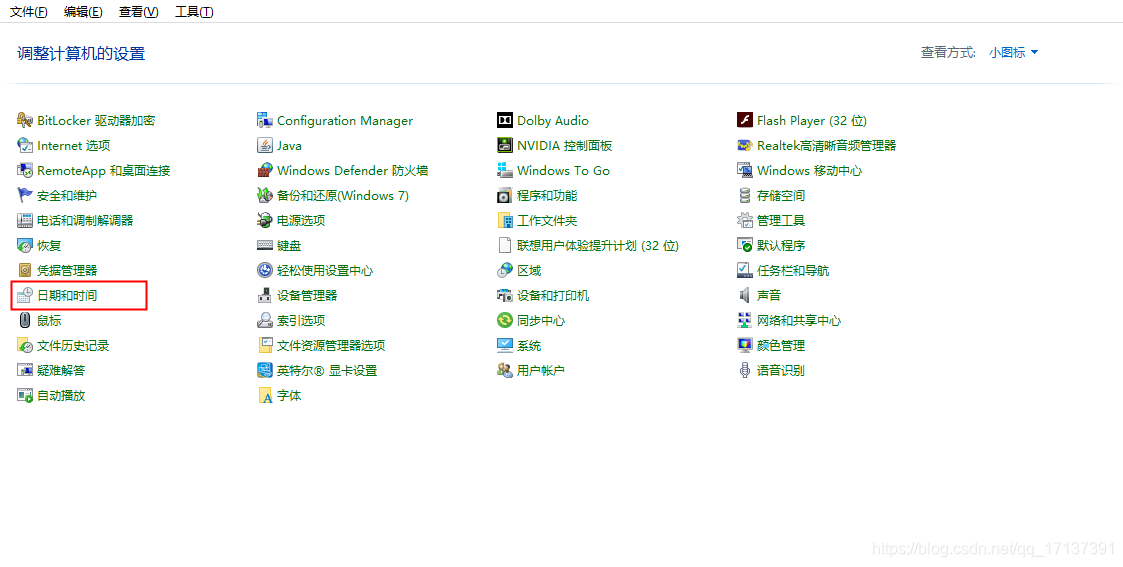This screenshot has width=1123, height=567.
Task: Open the Internet 选项 globe icon
Action: (x=25, y=145)
